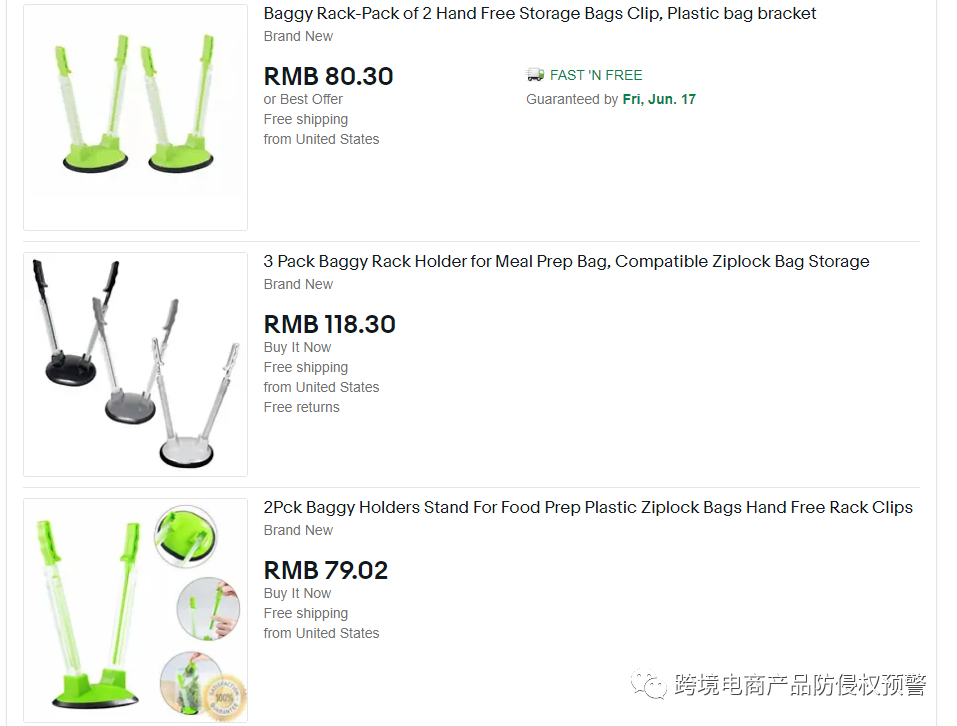Image resolution: width=957 pixels, height=726 pixels.
Task: Click the circular hand-holding-clip inset image
Action: pos(208,608)
